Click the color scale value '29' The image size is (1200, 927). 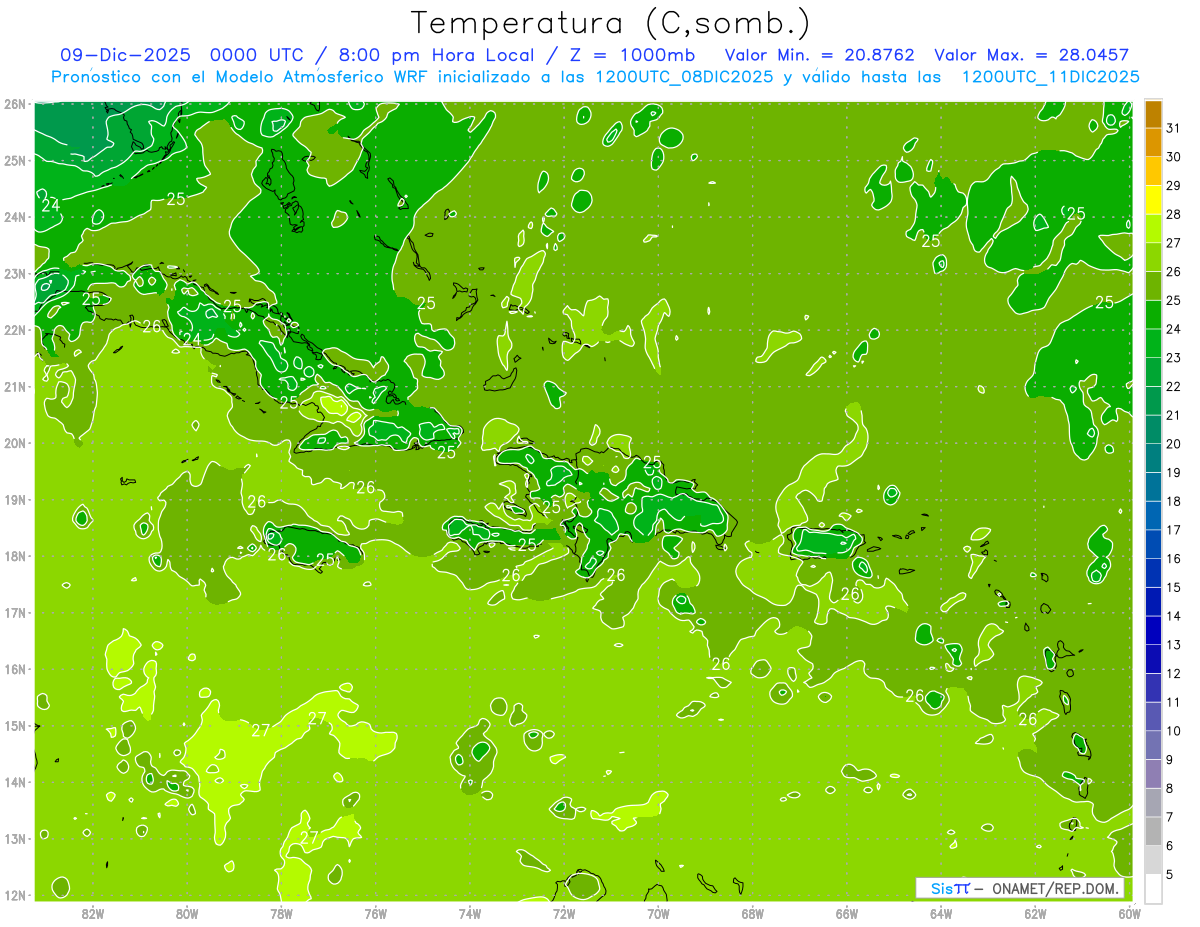coord(1173,186)
